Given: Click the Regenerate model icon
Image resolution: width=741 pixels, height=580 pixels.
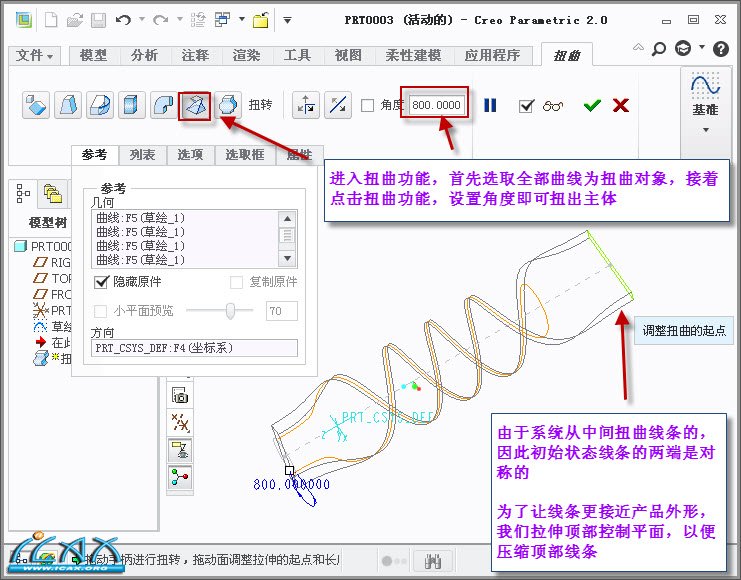Looking at the screenshot, I should 198,20.
